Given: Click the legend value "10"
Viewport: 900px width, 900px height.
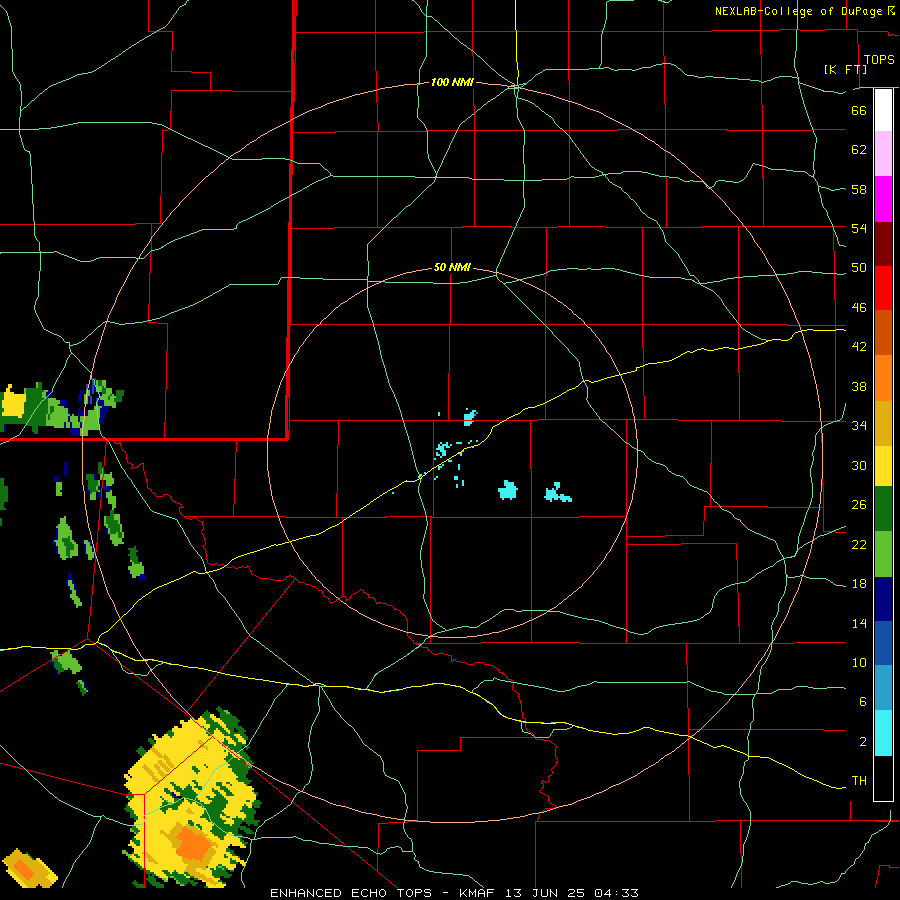Looking at the screenshot, I should (859, 663).
